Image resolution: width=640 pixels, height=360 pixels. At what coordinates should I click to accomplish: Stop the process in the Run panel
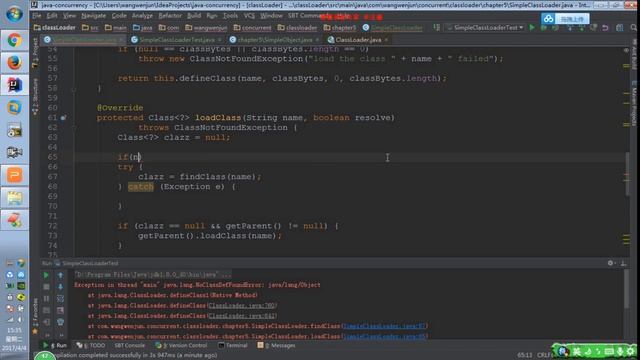(46, 287)
